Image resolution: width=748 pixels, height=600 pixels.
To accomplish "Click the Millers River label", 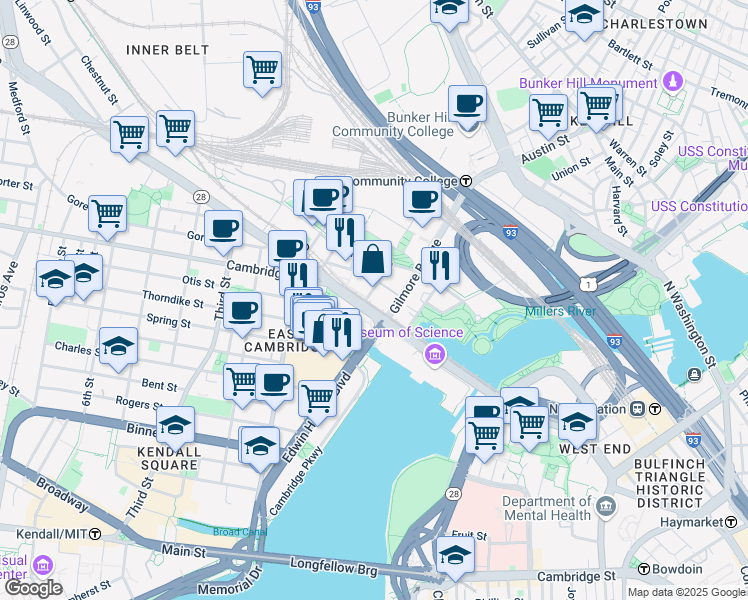I will click(561, 311).
